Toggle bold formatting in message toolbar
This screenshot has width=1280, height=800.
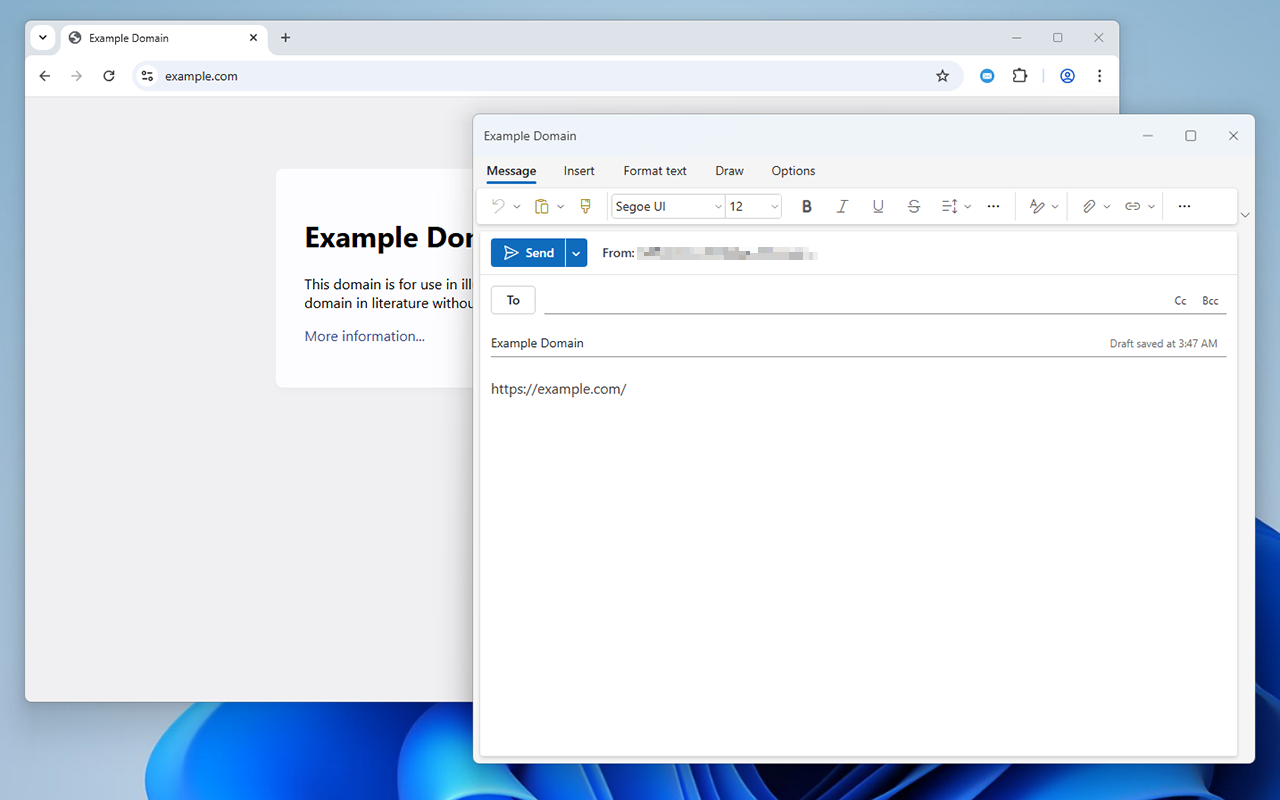click(x=807, y=207)
